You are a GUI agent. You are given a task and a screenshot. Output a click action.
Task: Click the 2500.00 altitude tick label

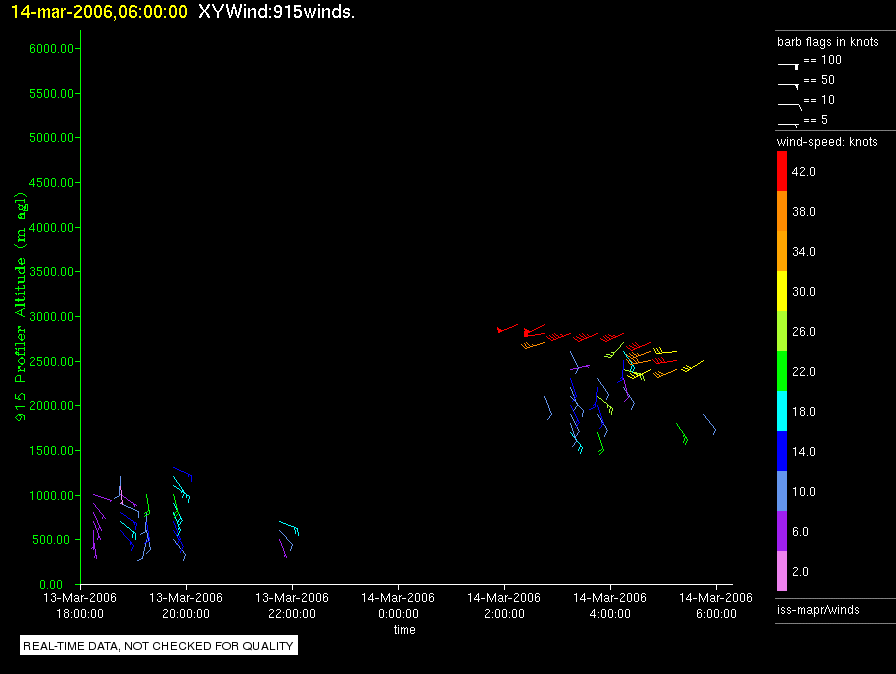pyautogui.click(x=51, y=361)
